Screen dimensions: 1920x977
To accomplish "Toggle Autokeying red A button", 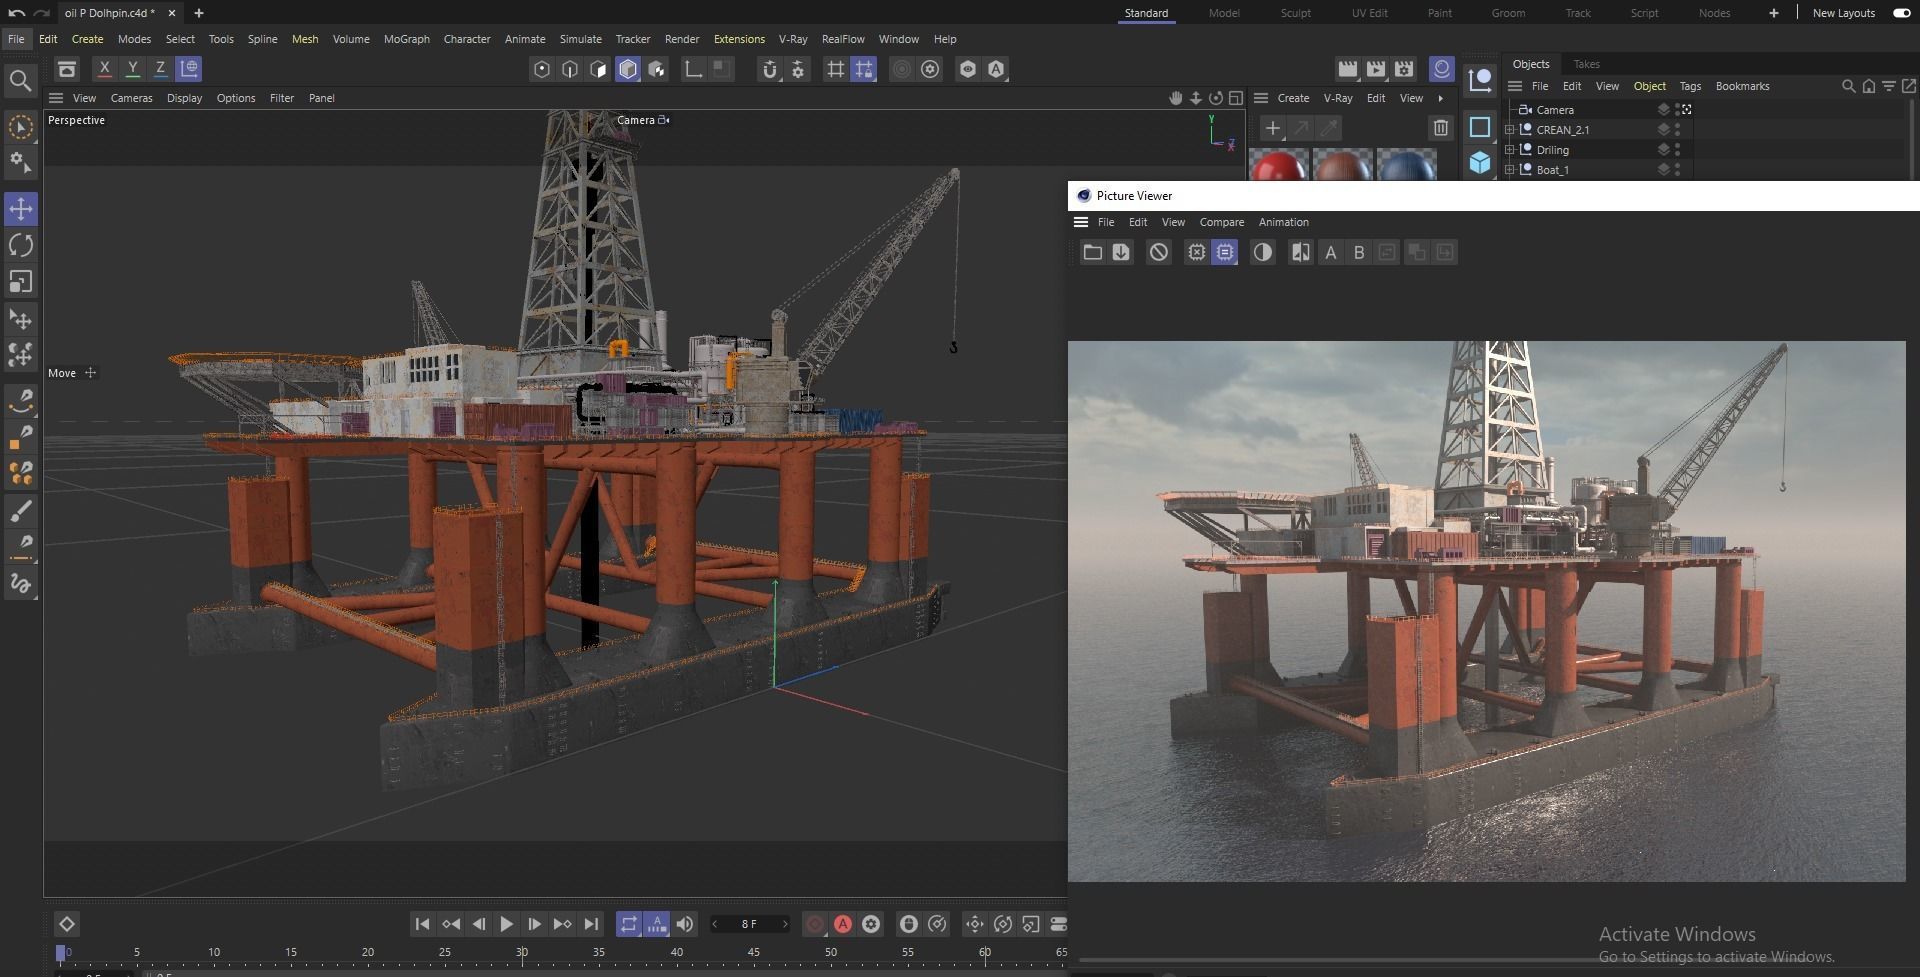I will tap(843, 924).
